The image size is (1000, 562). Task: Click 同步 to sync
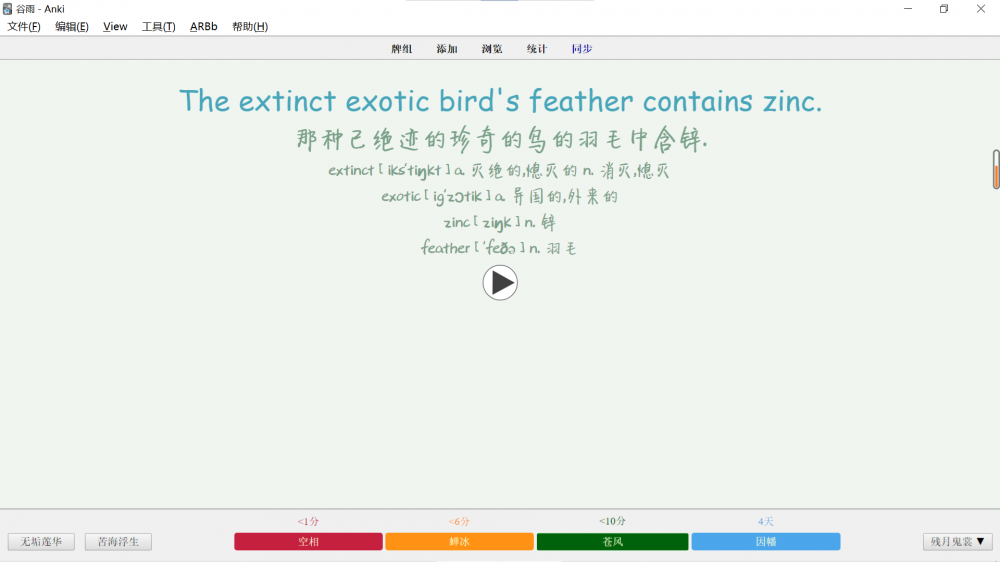click(x=582, y=48)
